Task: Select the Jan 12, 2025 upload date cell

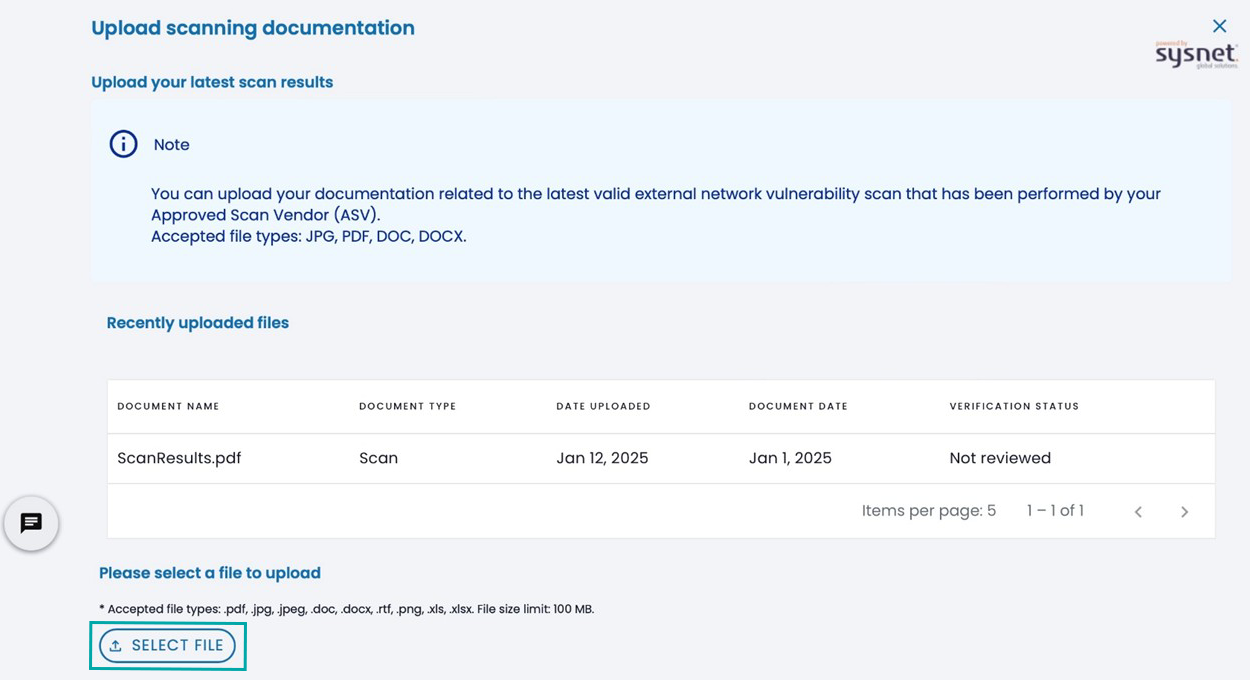Action: coord(602,458)
